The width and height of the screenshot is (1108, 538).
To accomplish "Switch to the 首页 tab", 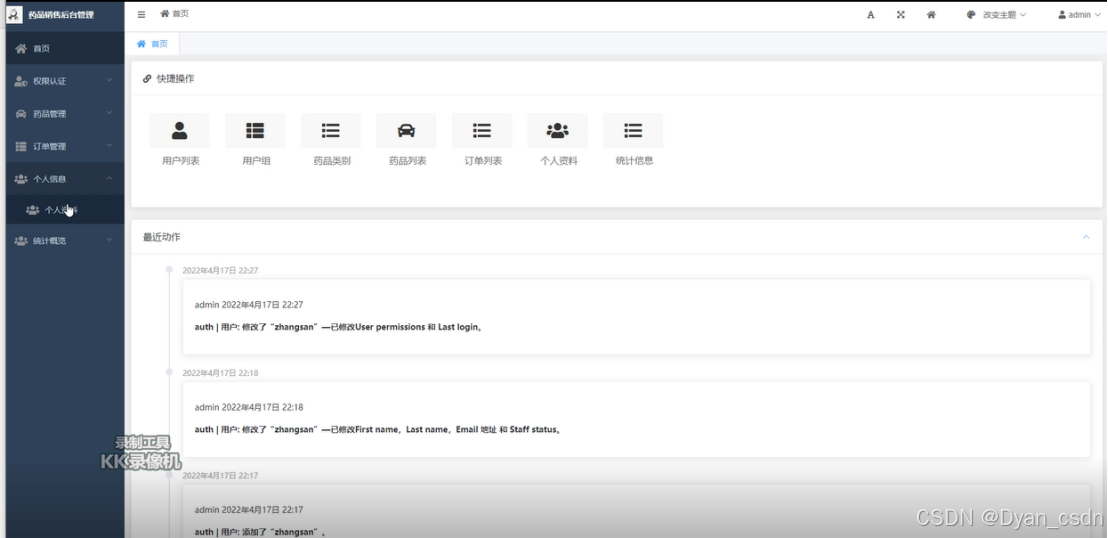I will pyautogui.click(x=153, y=44).
